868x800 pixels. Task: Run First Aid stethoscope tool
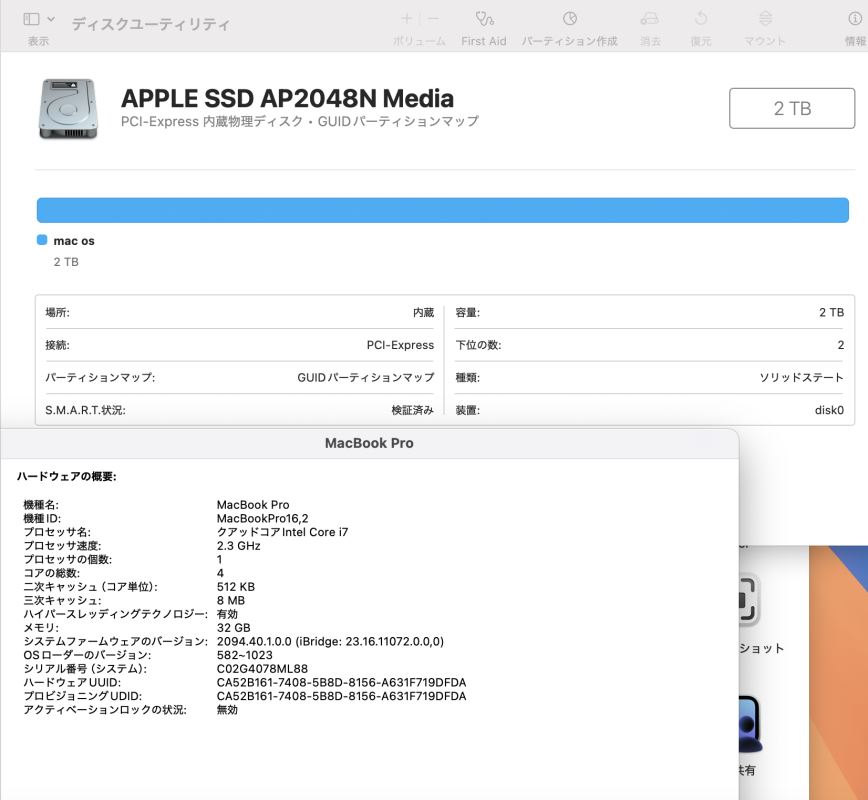point(484,19)
